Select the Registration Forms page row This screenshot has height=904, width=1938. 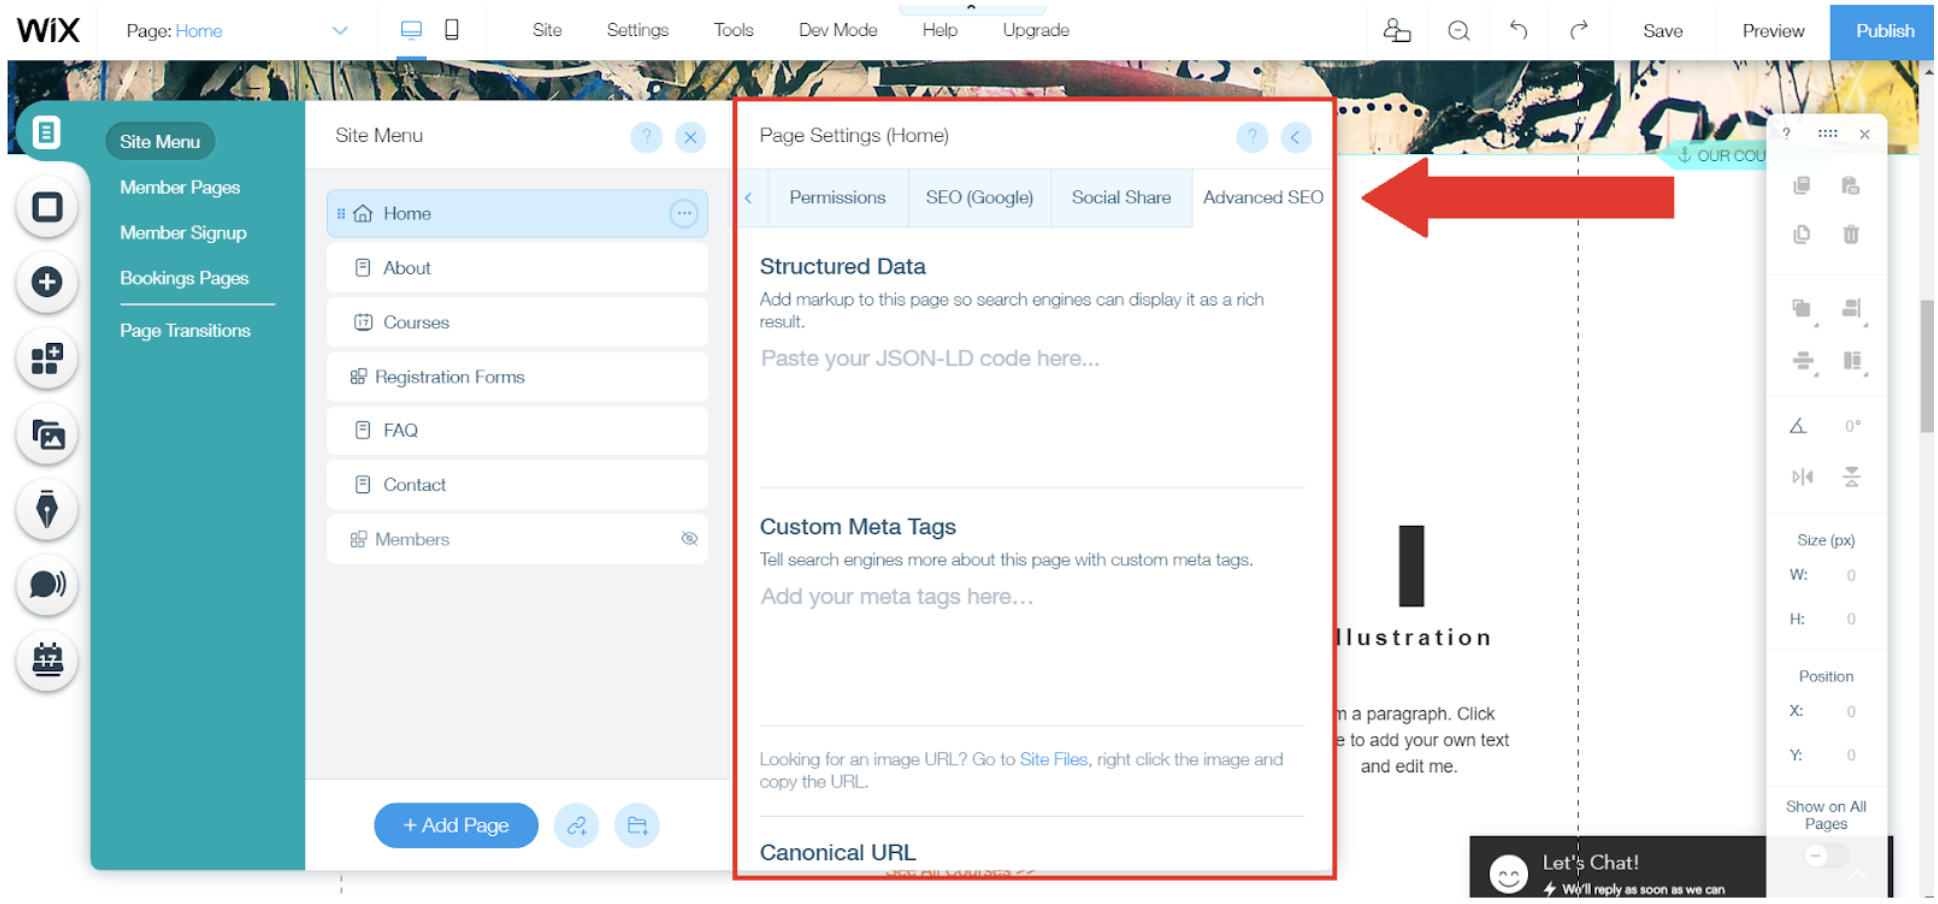[x=517, y=377]
